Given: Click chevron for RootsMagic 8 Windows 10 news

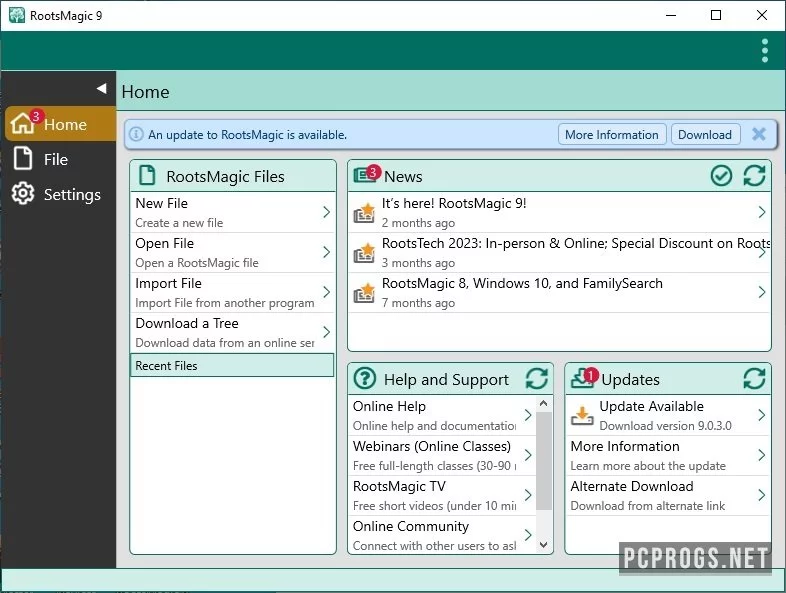Looking at the screenshot, I should tap(761, 292).
